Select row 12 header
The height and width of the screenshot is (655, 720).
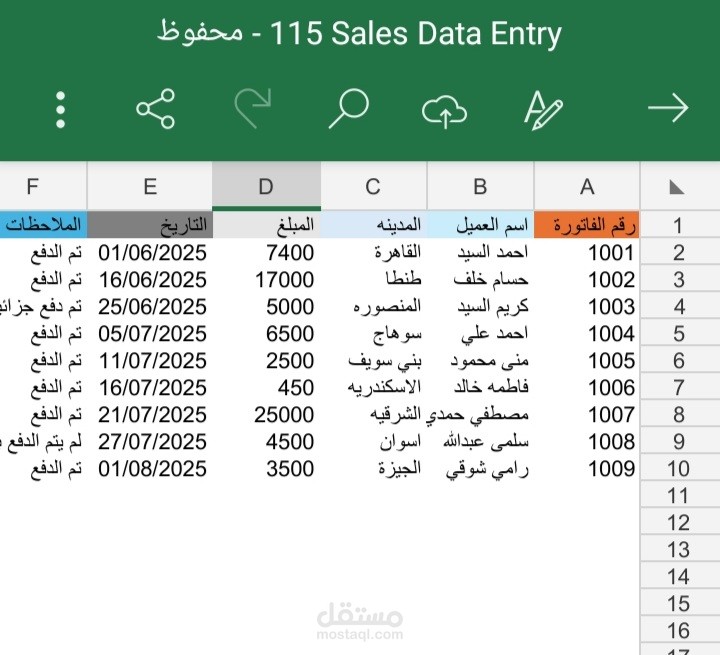coord(679,523)
